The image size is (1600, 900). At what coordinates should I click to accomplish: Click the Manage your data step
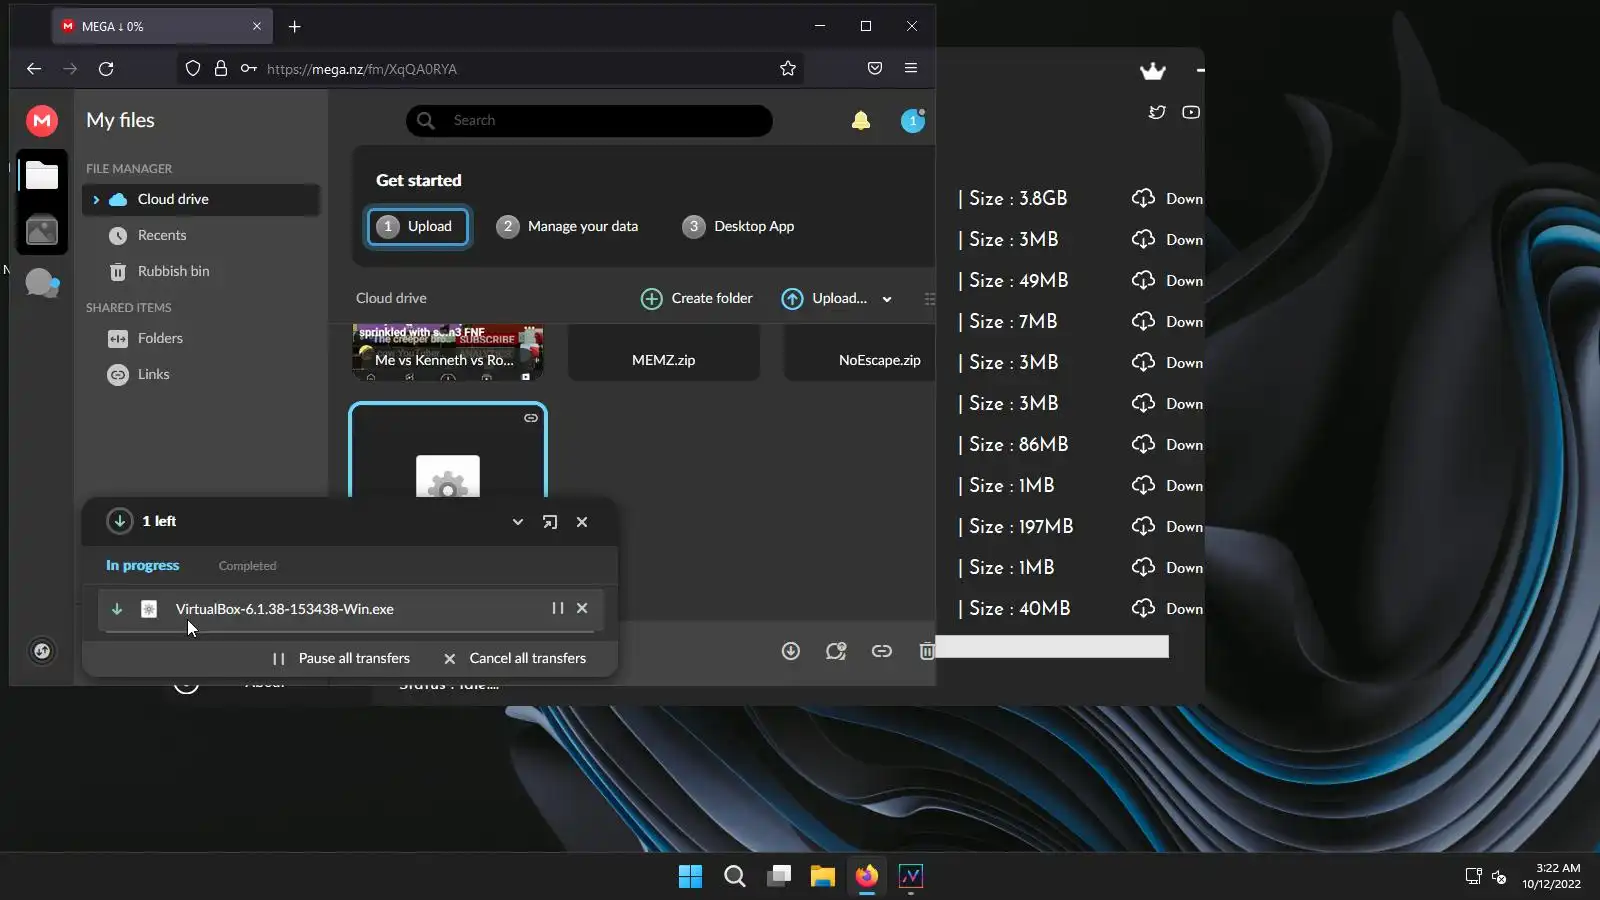point(567,227)
